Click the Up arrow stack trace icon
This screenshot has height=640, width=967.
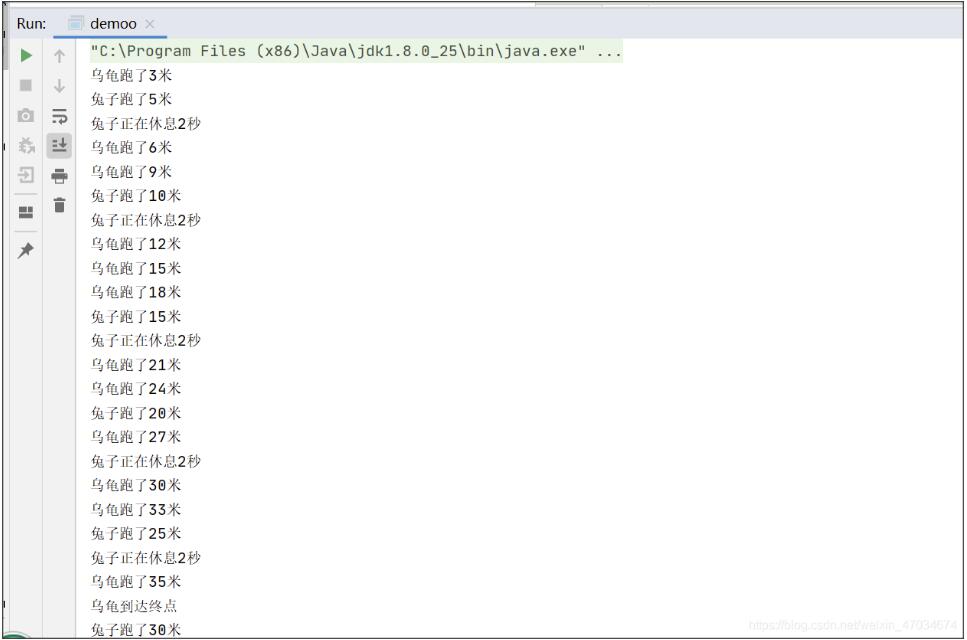pos(59,56)
